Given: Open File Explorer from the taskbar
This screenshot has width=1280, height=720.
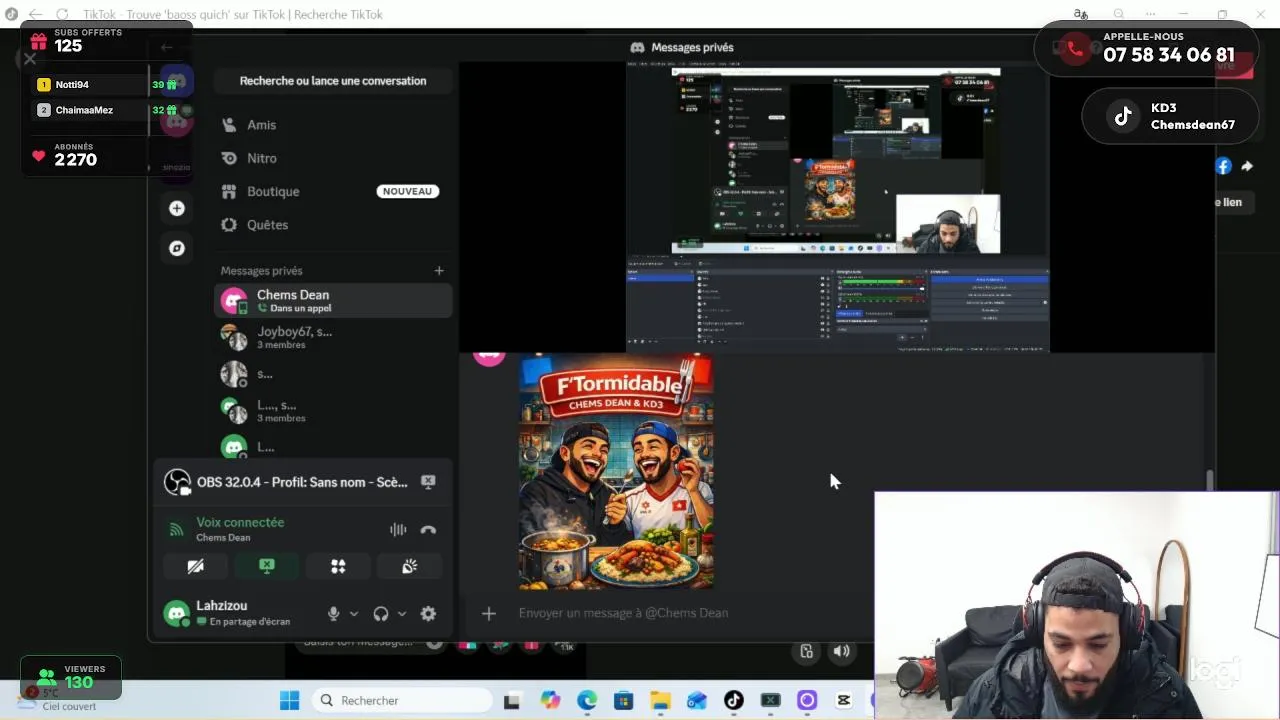Looking at the screenshot, I should (x=660, y=700).
